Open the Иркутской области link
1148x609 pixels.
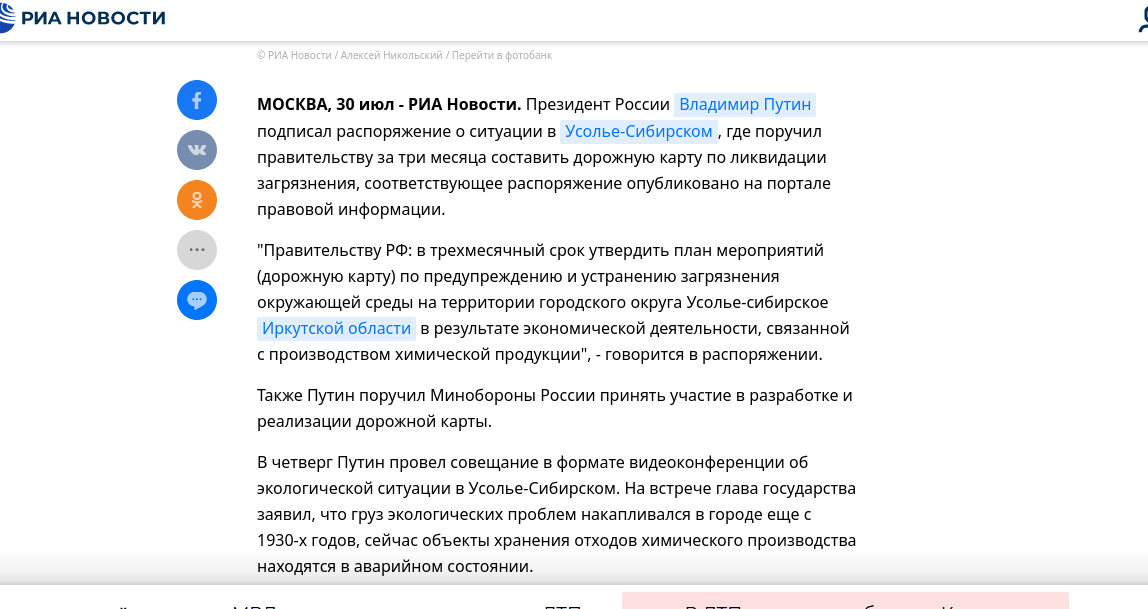tap(336, 329)
